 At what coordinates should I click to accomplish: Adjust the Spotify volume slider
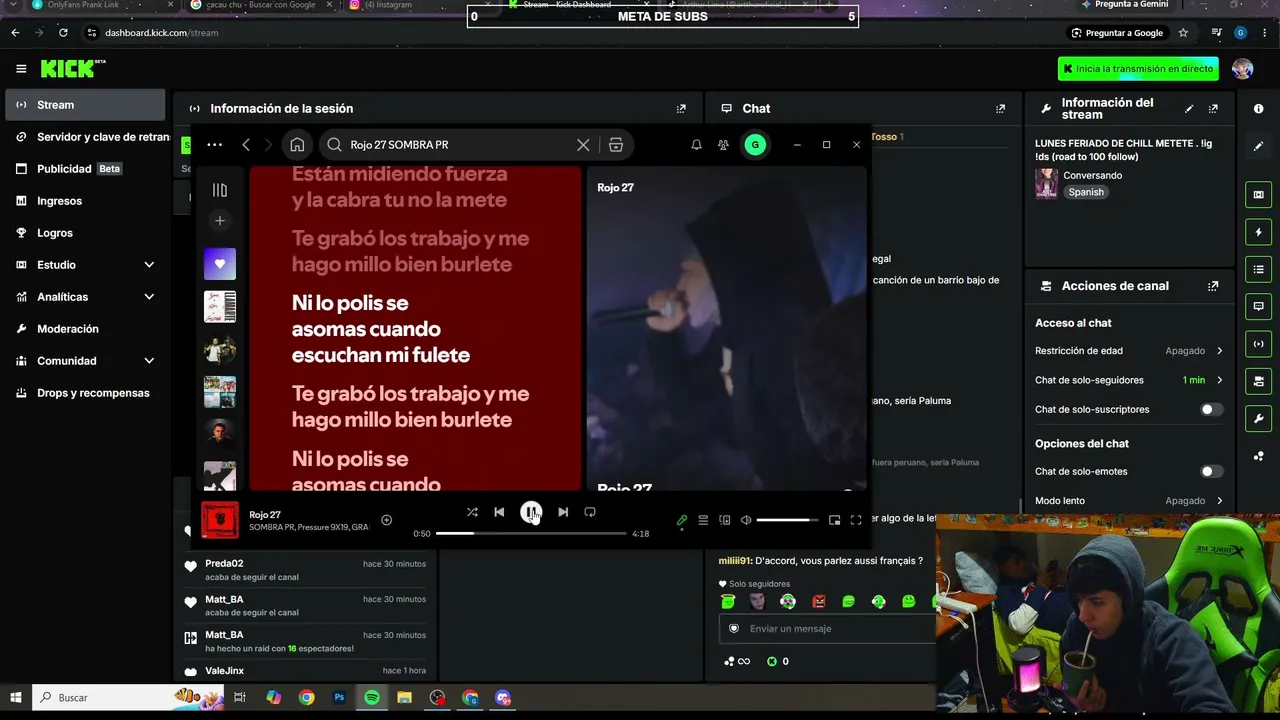click(x=787, y=520)
